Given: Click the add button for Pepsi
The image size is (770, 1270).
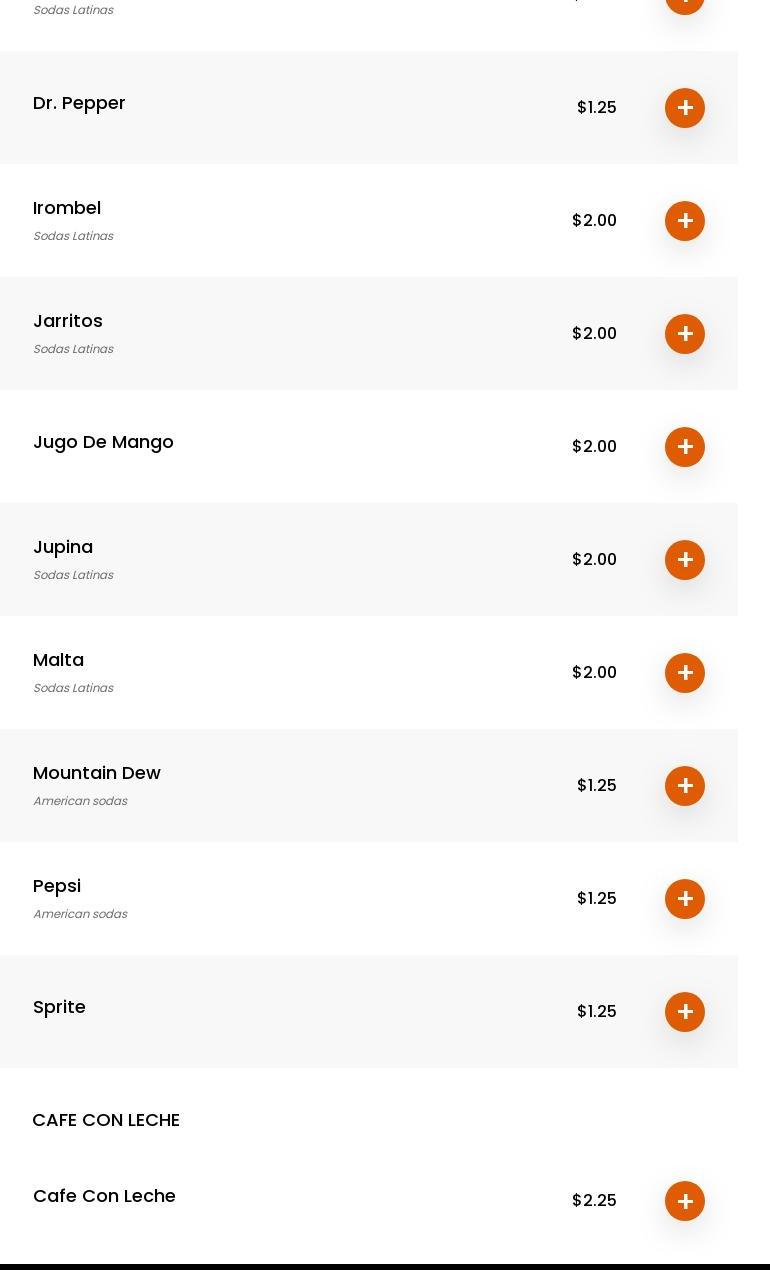Looking at the screenshot, I should [x=685, y=899].
